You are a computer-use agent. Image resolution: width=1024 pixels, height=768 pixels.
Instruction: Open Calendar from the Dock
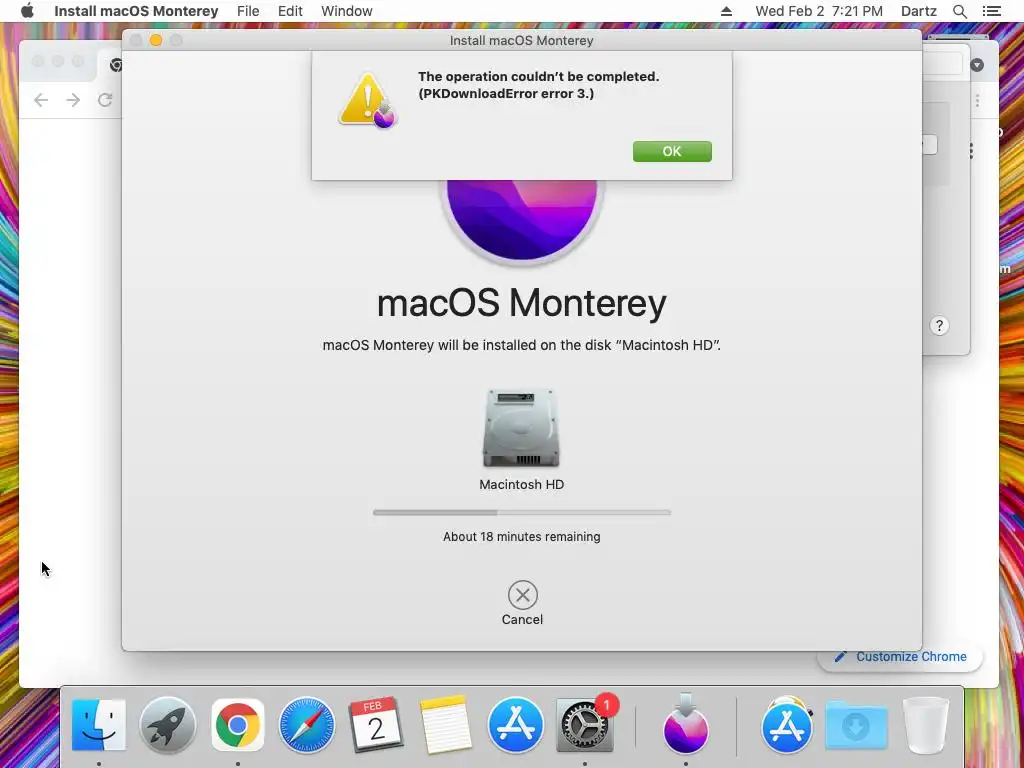tap(376, 725)
